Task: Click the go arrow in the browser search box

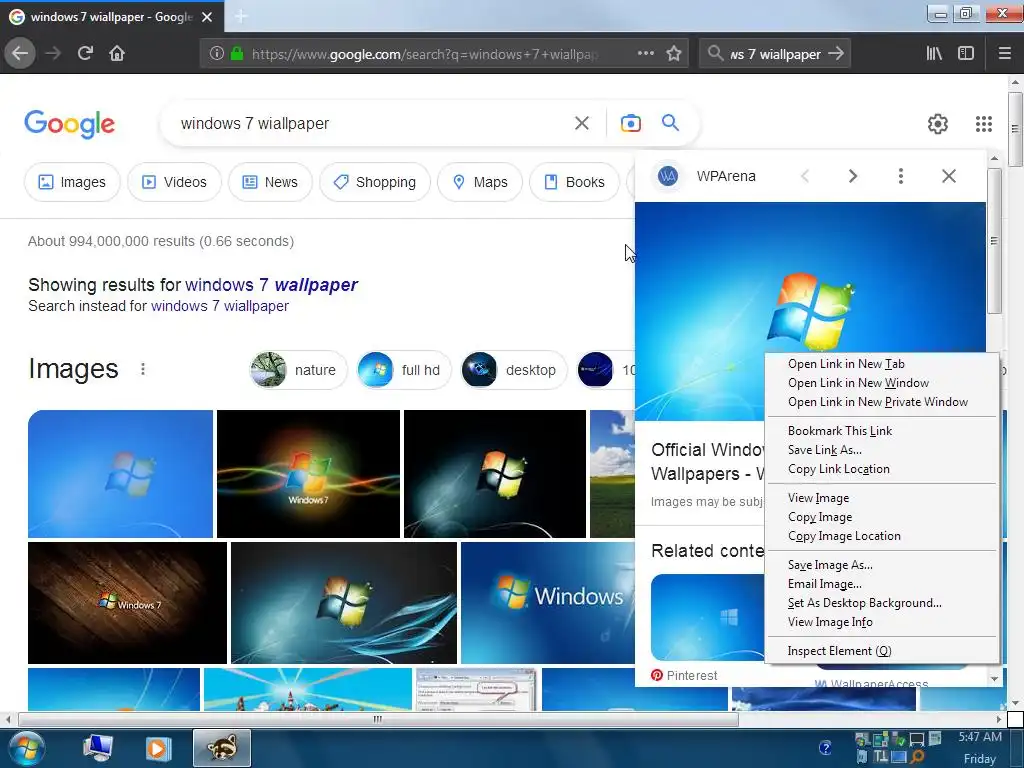Action: click(x=836, y=54)
